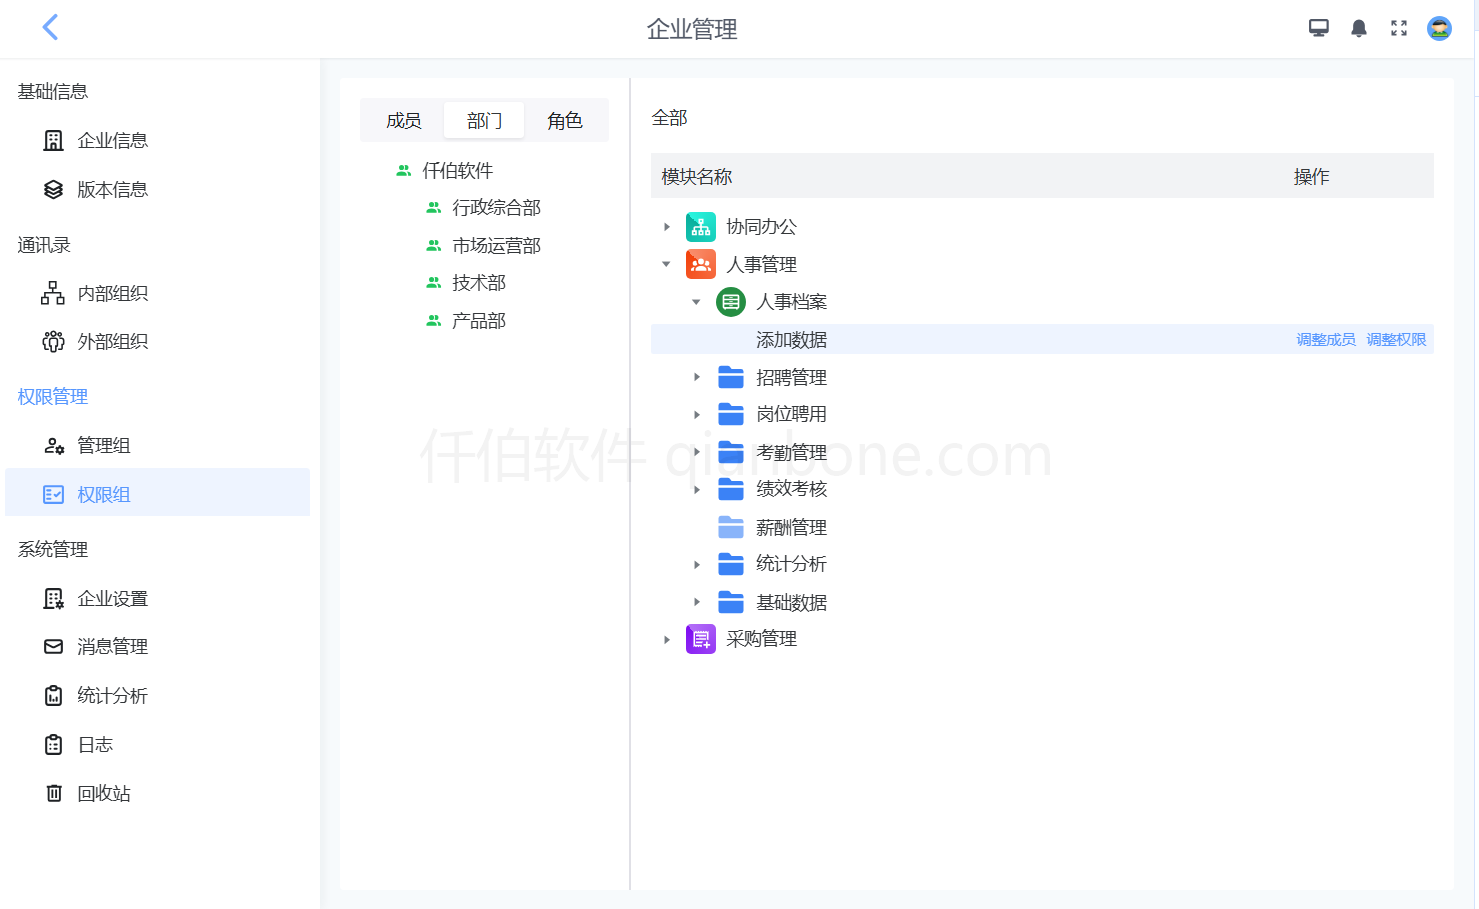Expand the 考勤管理 node
This screenshot has height=909, width=1479.
tap(696, 451)
